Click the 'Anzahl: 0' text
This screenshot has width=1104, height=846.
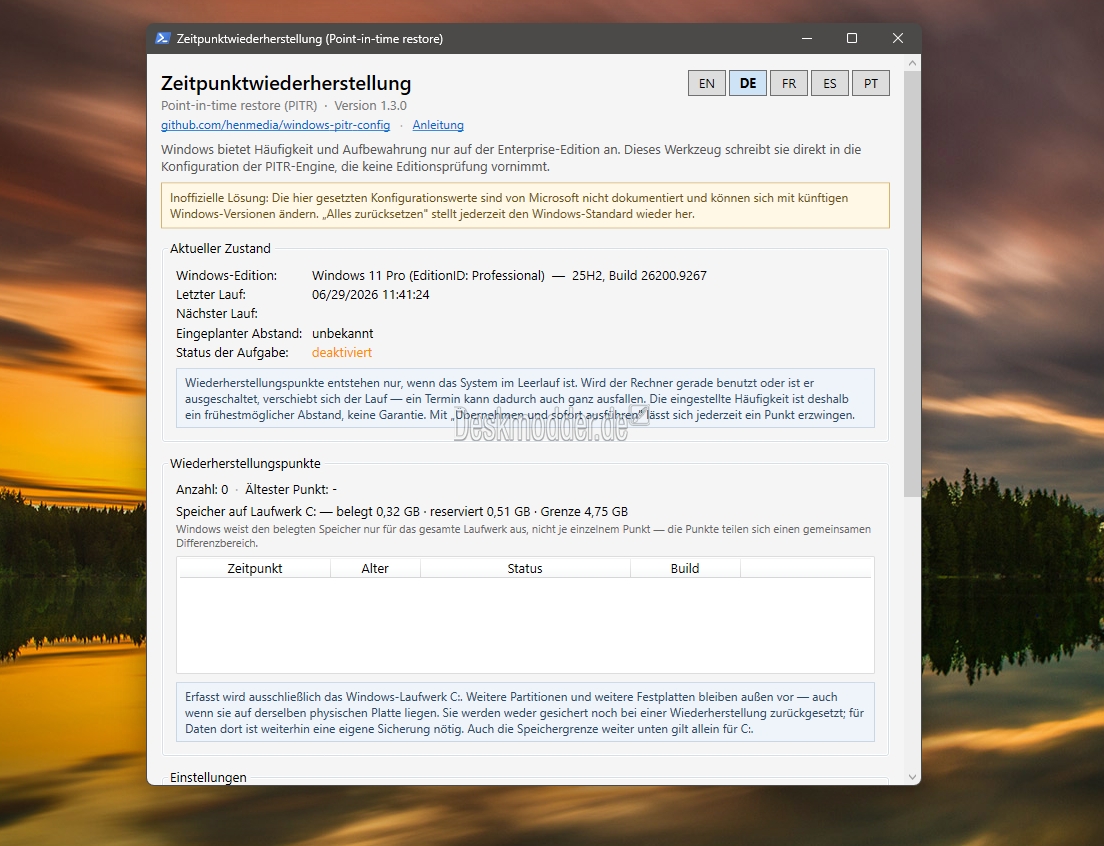[202, 489]
